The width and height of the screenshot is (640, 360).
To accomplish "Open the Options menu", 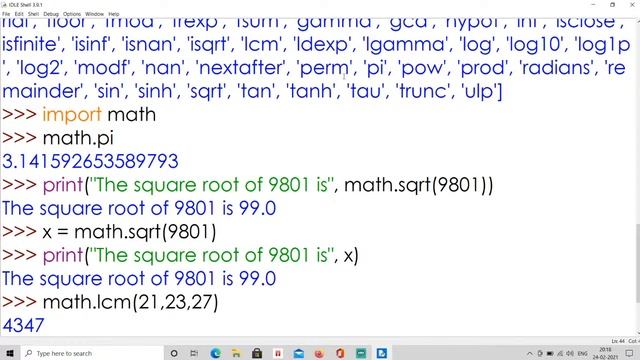I will 72,14.
